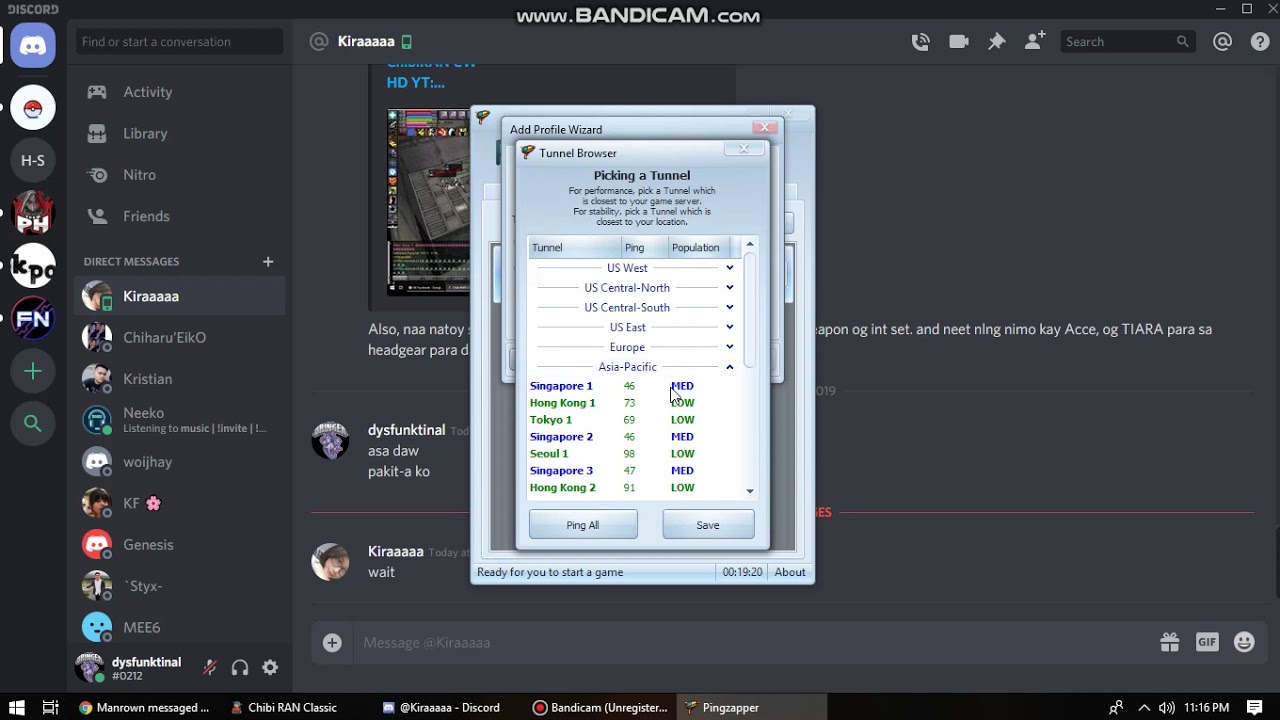Switch to Bandicam taskbar item
Screen dimensions: 1280x720
coord(600,707)
